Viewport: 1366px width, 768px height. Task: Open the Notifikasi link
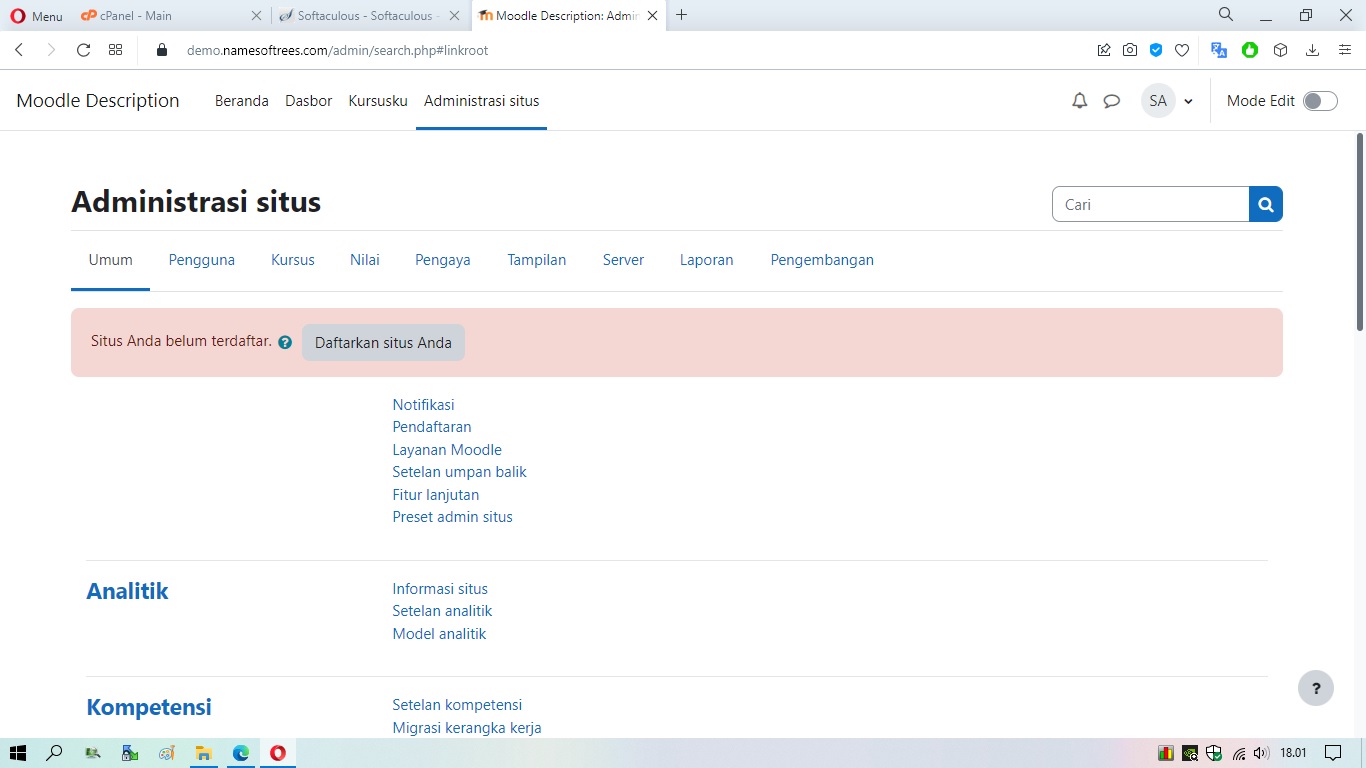click(423, 405)
